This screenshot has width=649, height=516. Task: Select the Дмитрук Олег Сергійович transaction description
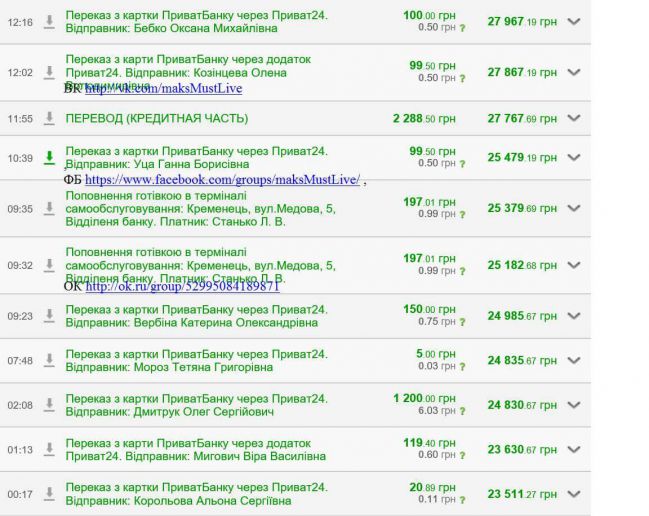tap(196, 405)
